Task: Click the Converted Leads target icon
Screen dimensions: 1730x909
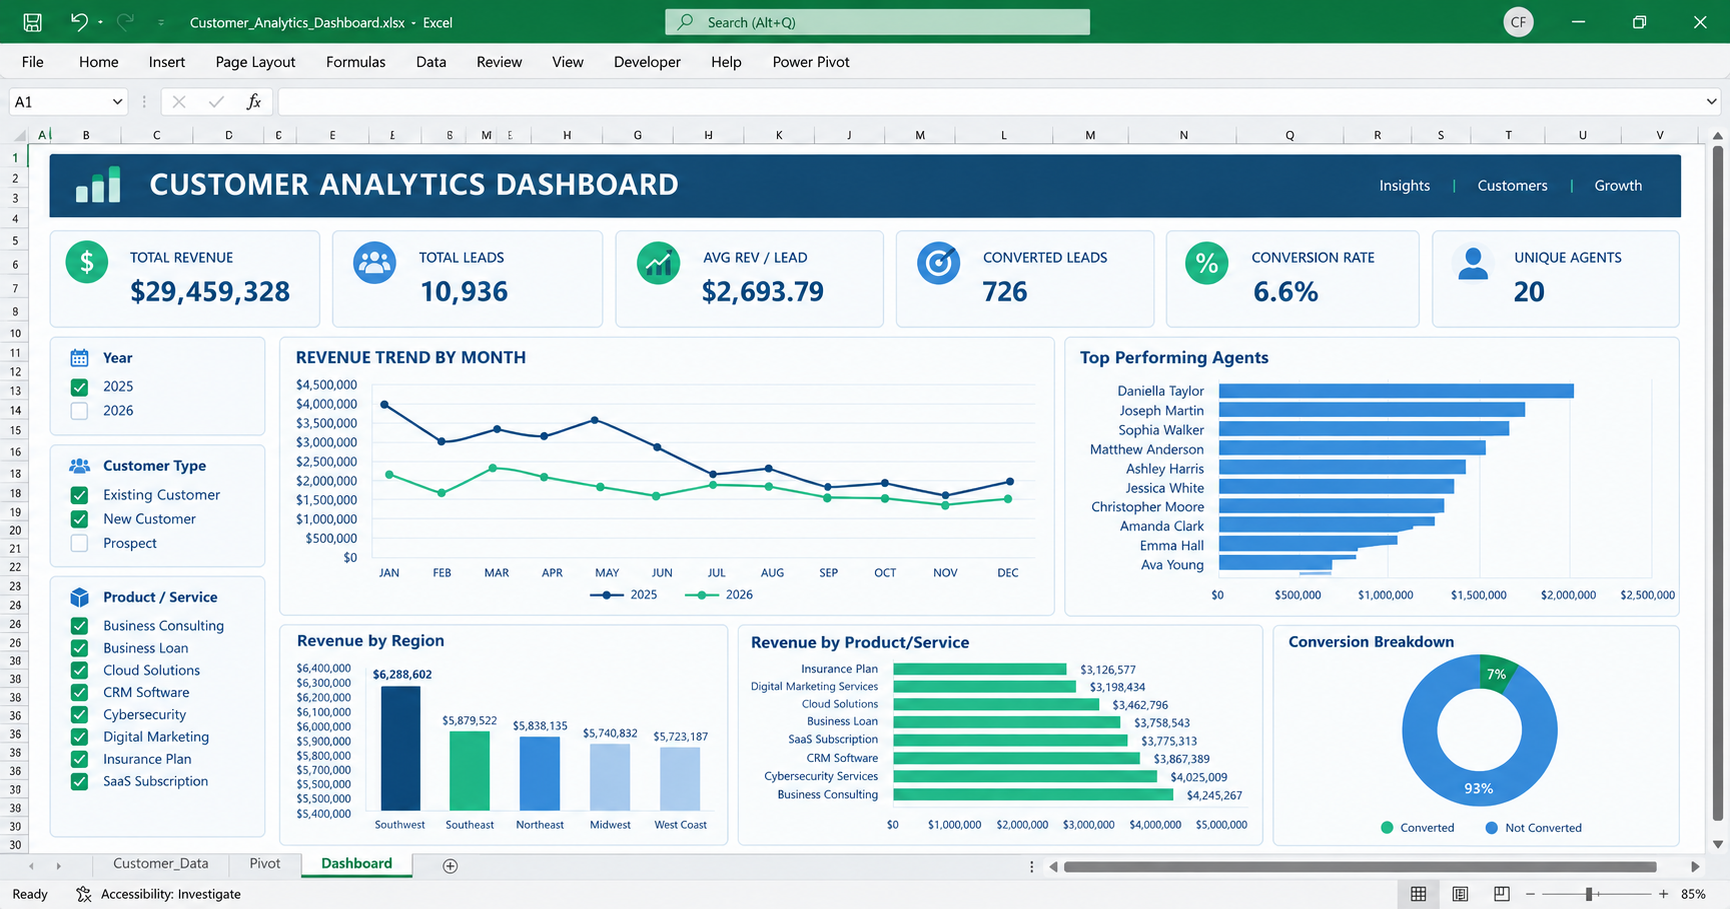Action: tap(938, 263)
